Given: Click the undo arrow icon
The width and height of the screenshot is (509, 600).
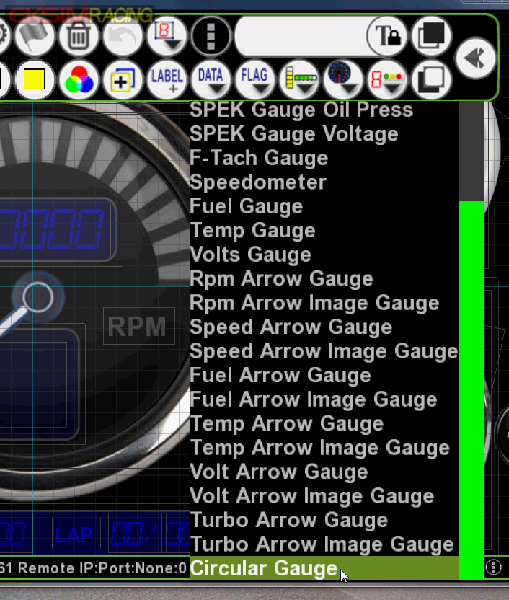Looking at the screenshot, I should [x=122, y=36].
